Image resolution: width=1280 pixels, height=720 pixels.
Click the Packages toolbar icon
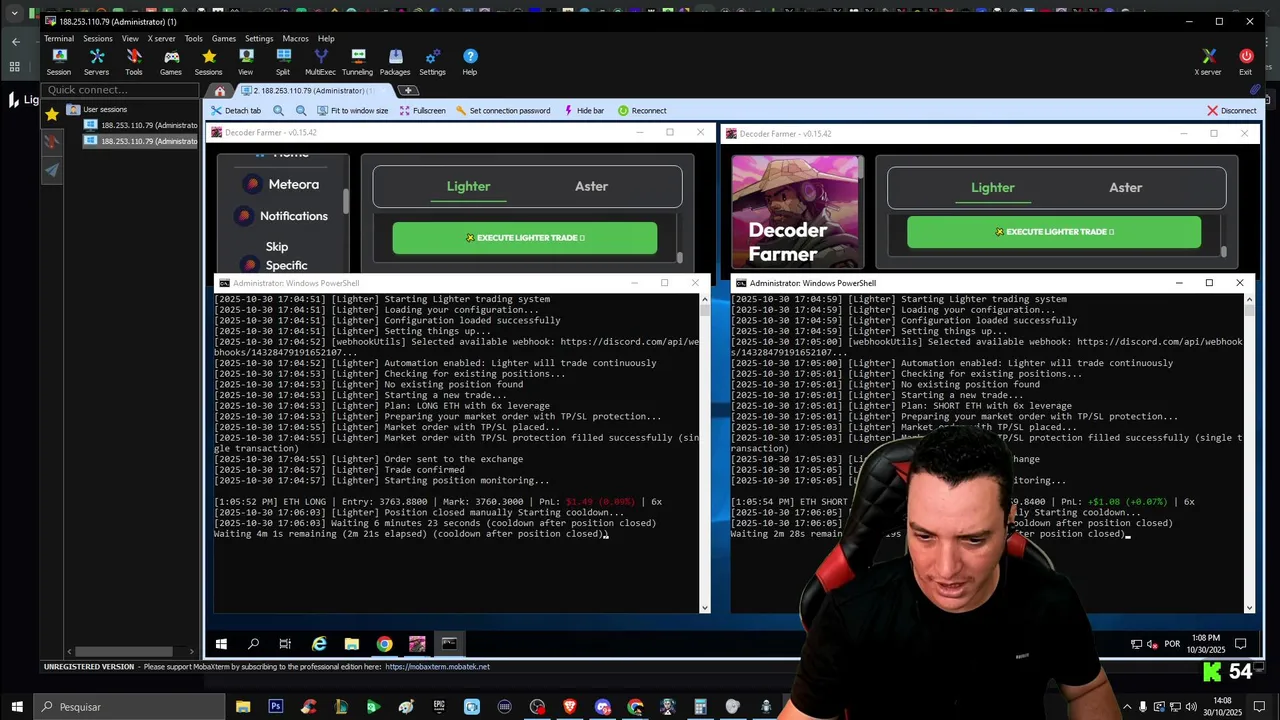pyautogui.click(x=395, y=62)
